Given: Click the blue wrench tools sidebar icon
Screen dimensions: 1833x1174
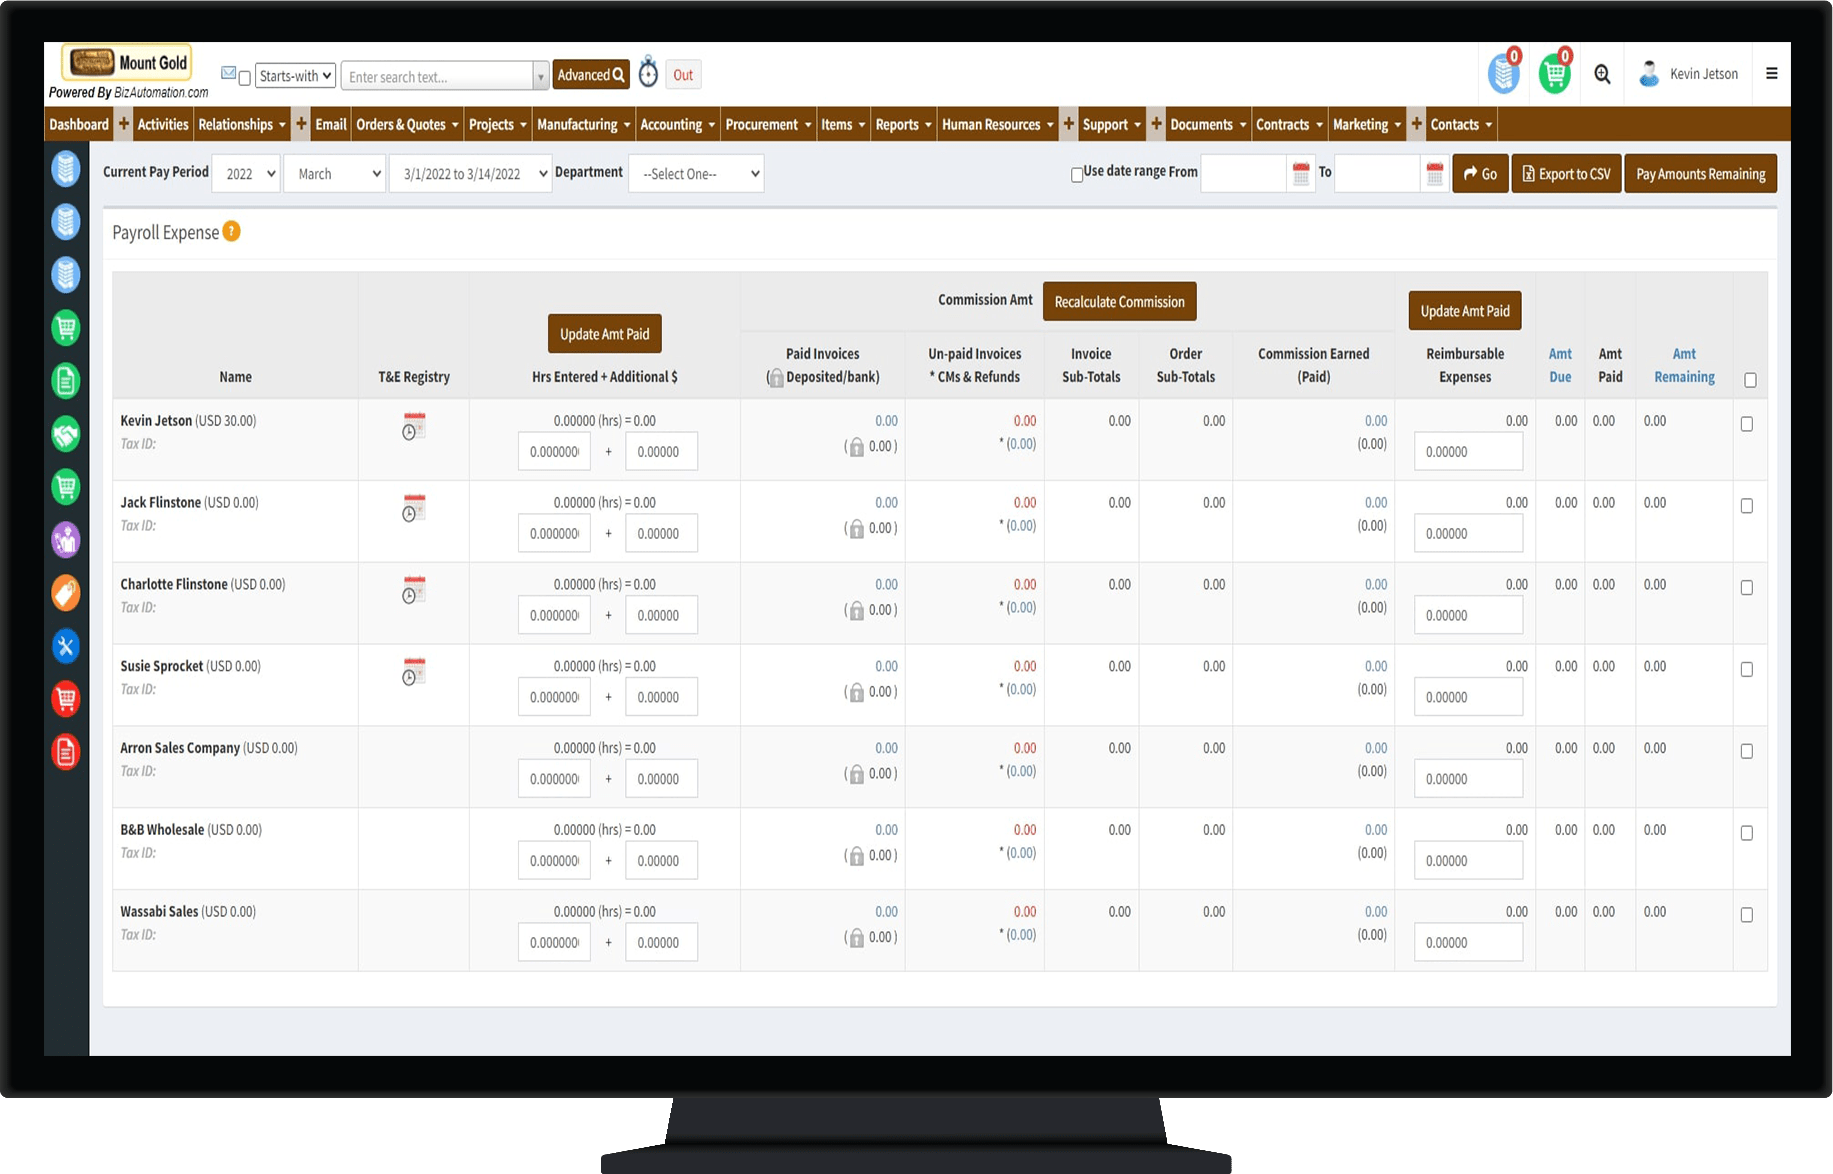Looking at the screenshot, I should (x=66, y=646).
